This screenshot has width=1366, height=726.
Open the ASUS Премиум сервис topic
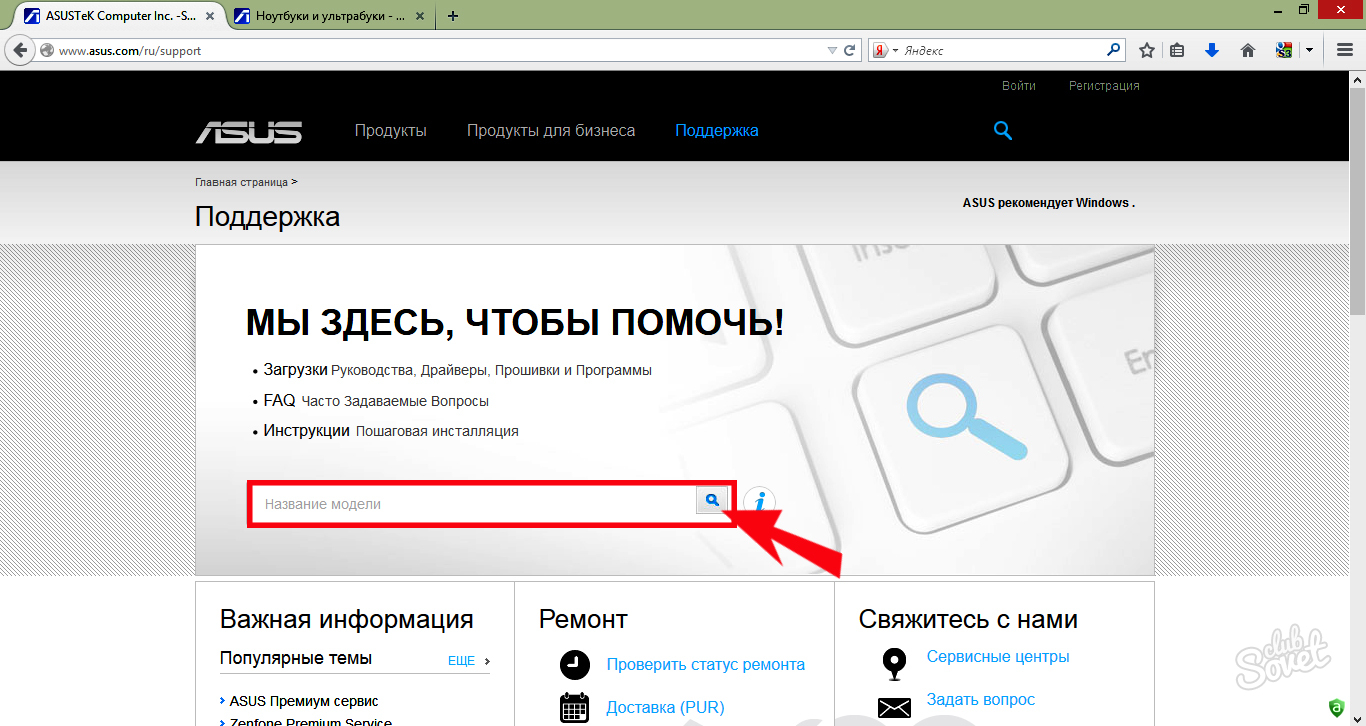click(304, 701)
